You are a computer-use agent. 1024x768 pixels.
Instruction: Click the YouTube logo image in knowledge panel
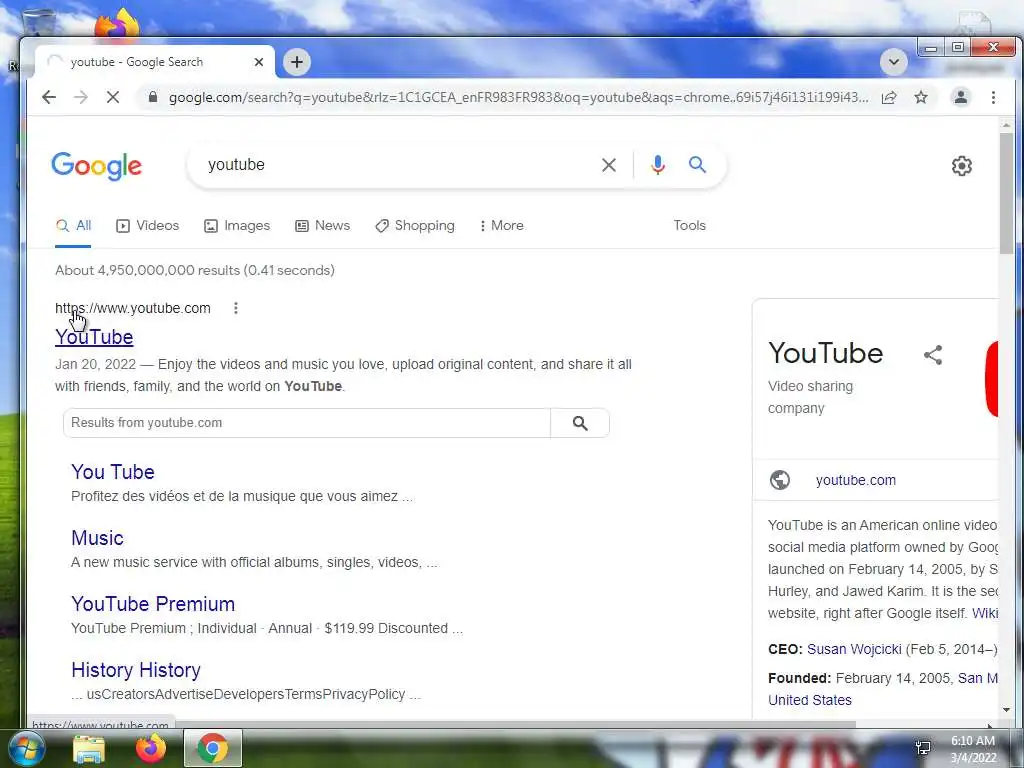coord(991,379)
